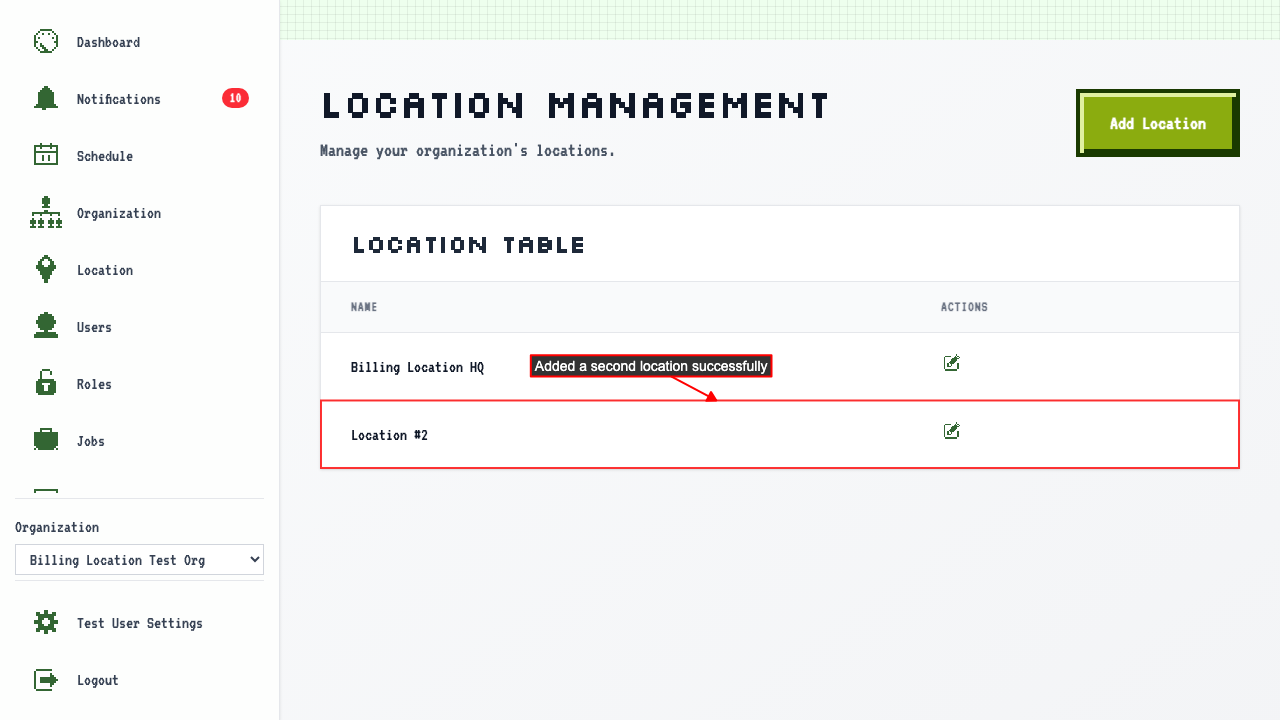Click the Notifications bell icon
The height and width of the screenshot is (720, 1280).
46,98
